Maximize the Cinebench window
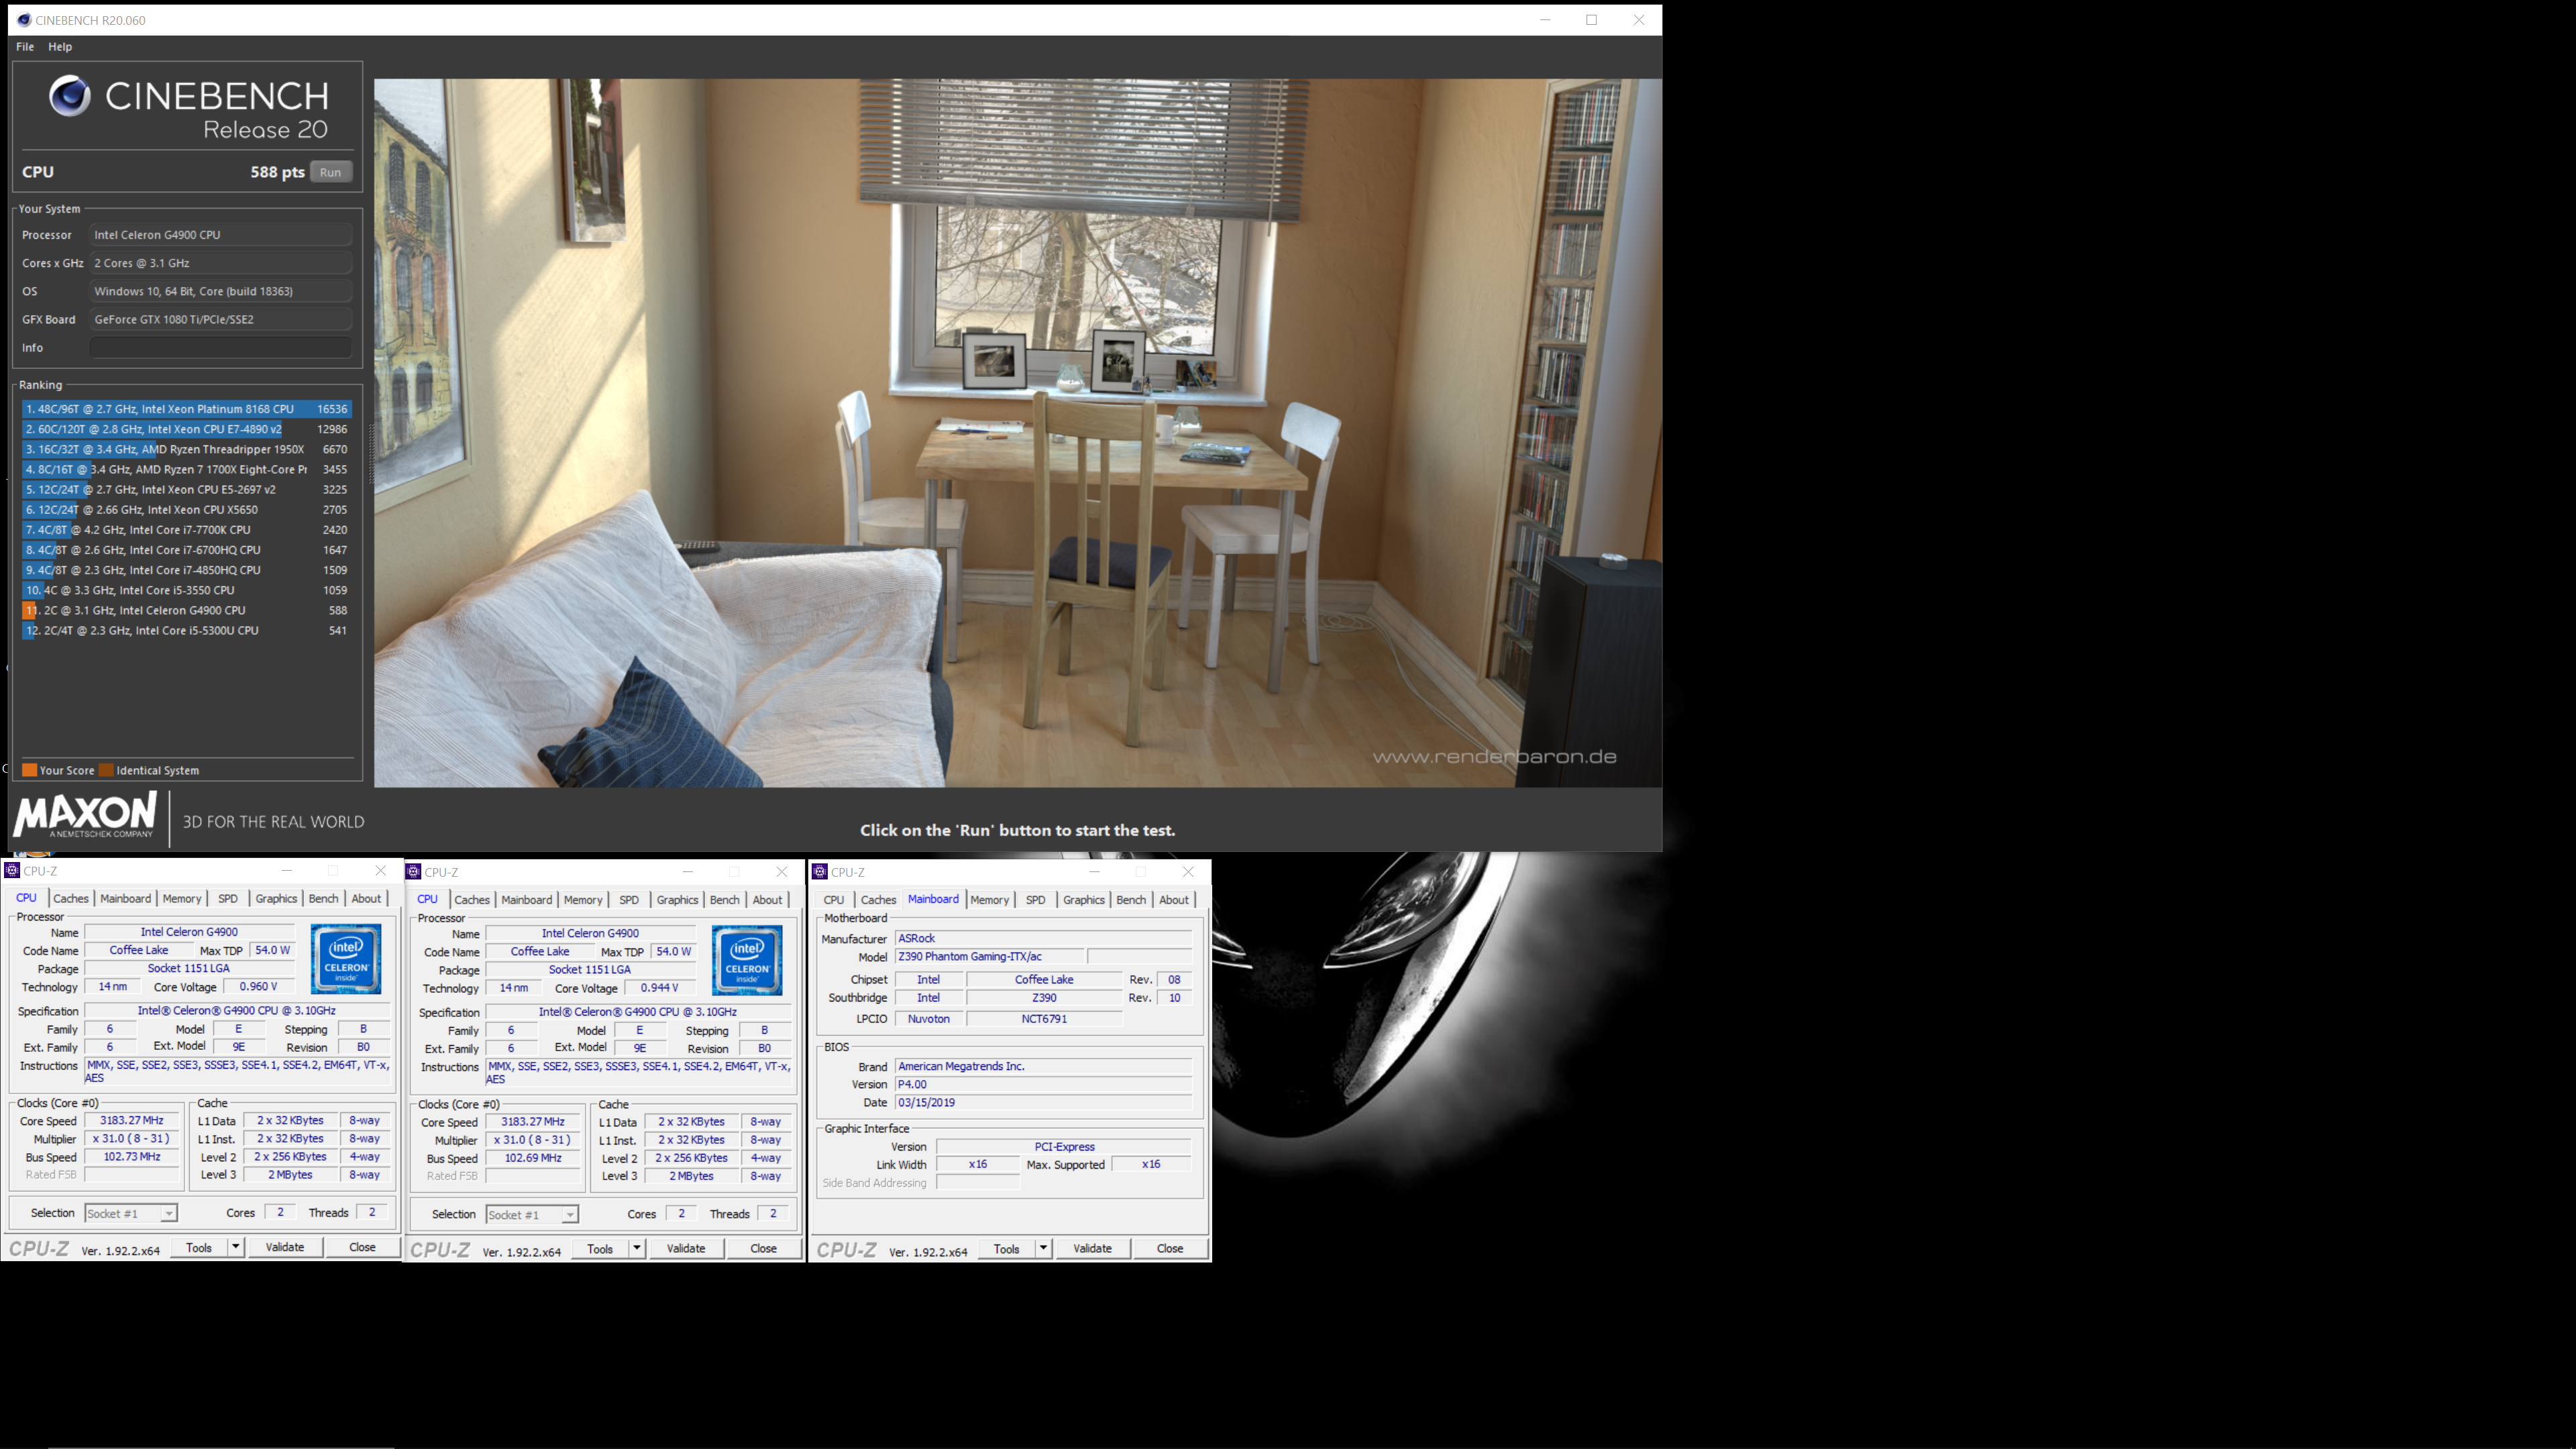 [x=1591, y=20]
